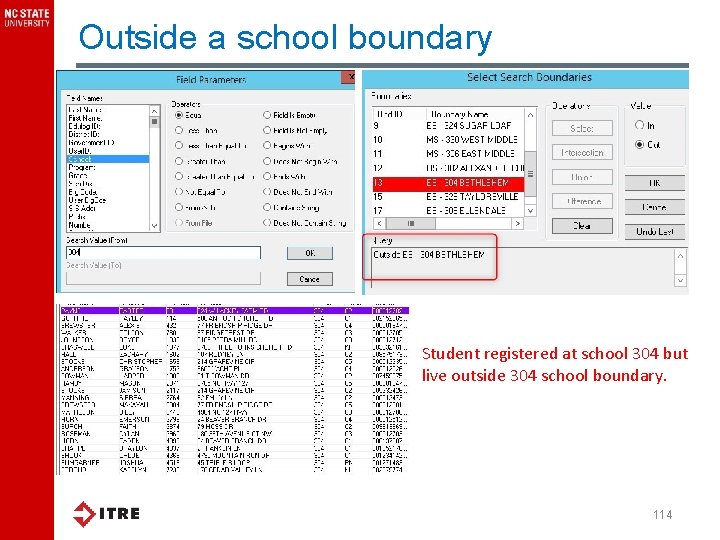Select the Field Is Empty radio button
This screenshot has height=540, width=720.
click(x=267, y=115)
